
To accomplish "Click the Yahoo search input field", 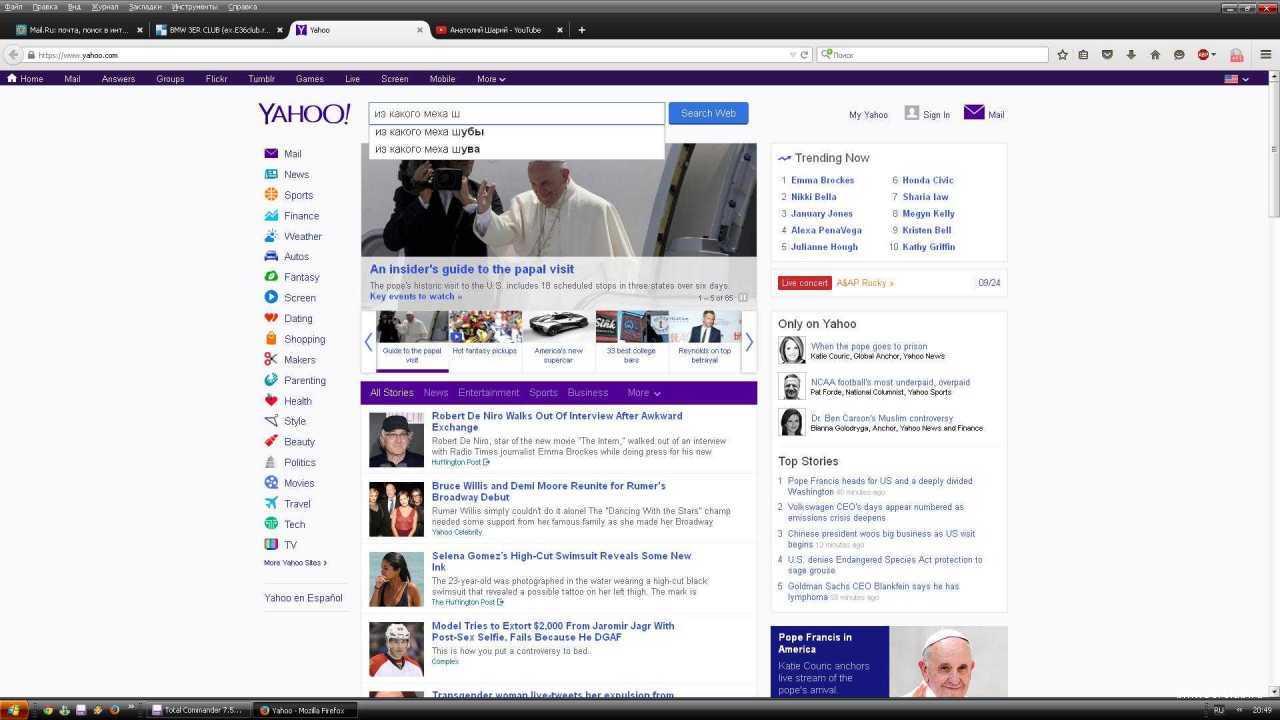I will (x=516, y=114).
